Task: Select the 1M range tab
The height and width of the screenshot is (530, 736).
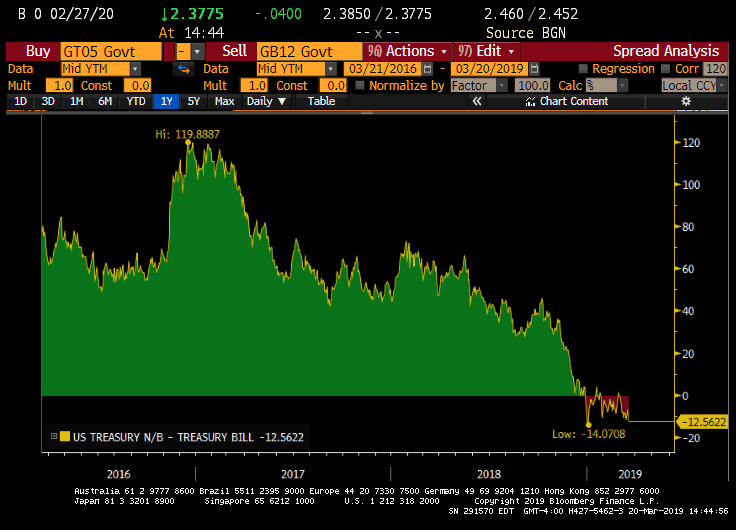Action: (x=76, y=101)
